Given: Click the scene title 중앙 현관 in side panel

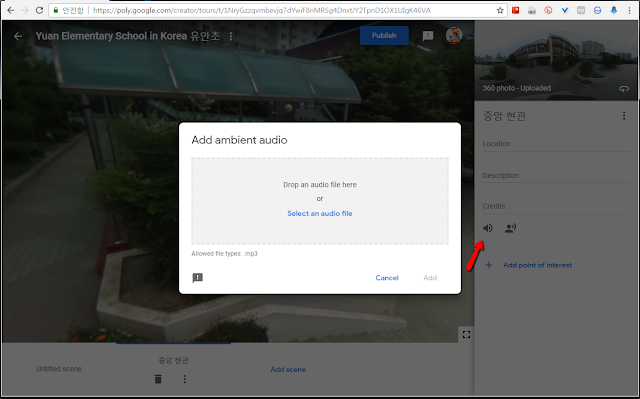Looking at the screenshot, I should coord(504,116).
